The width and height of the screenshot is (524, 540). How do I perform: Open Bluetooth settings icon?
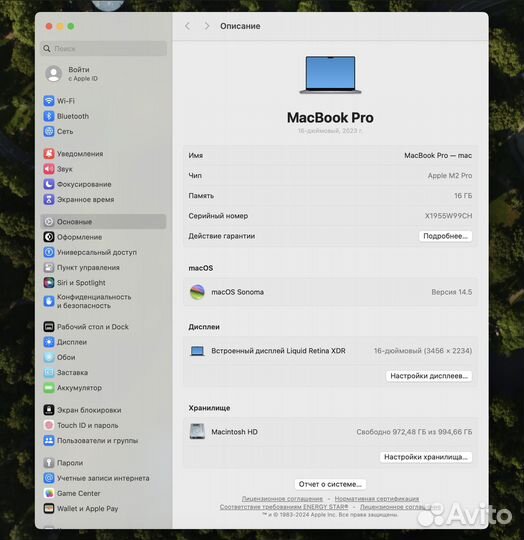coord(49,116)
